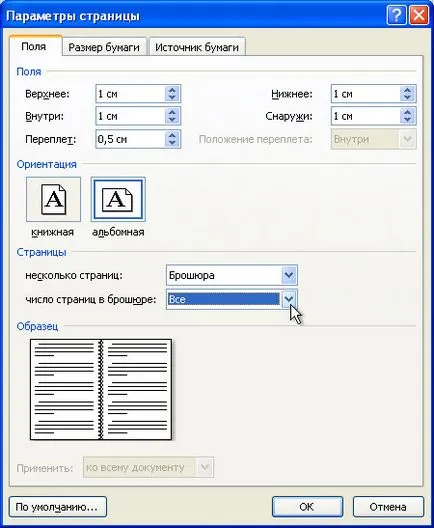
Task: Select the книжная portrait orientation icon
Action: click(x=54, y=199)
